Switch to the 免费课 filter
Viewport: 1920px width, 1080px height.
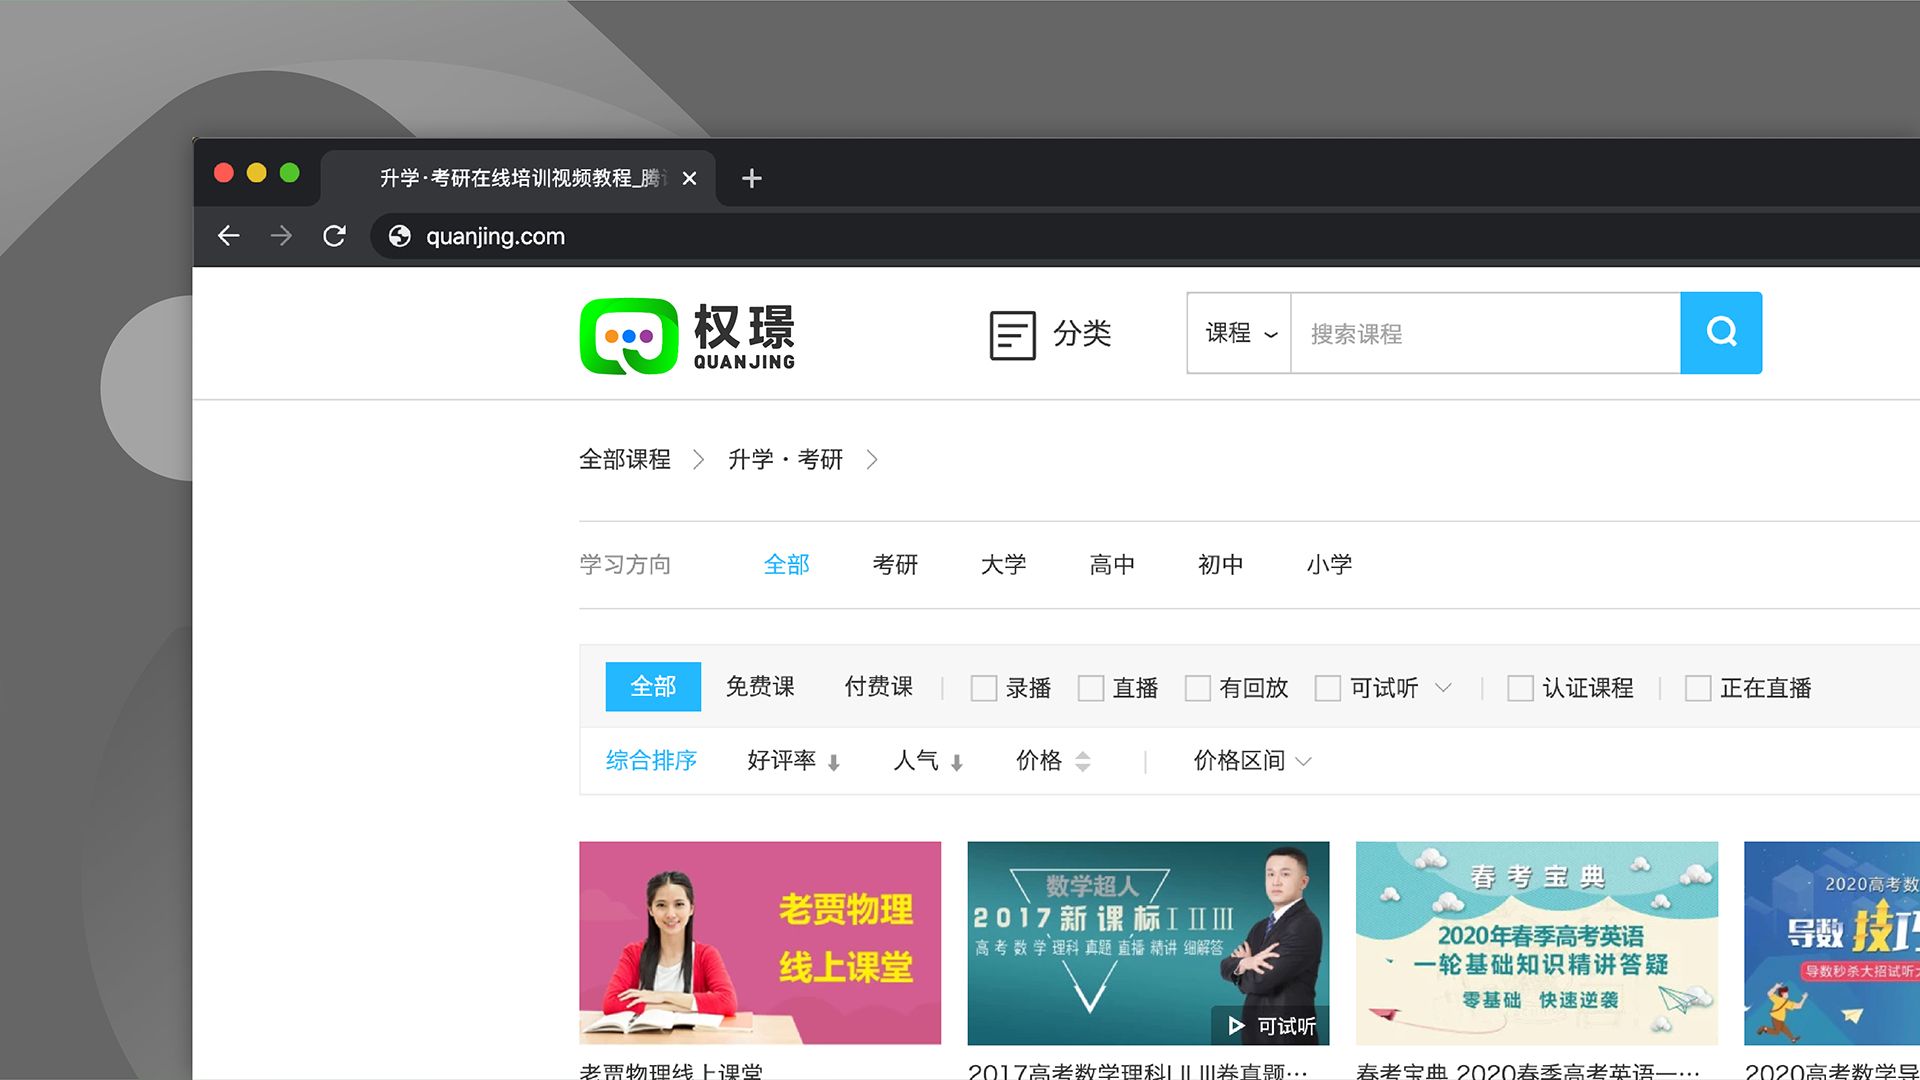pos(760,687)
